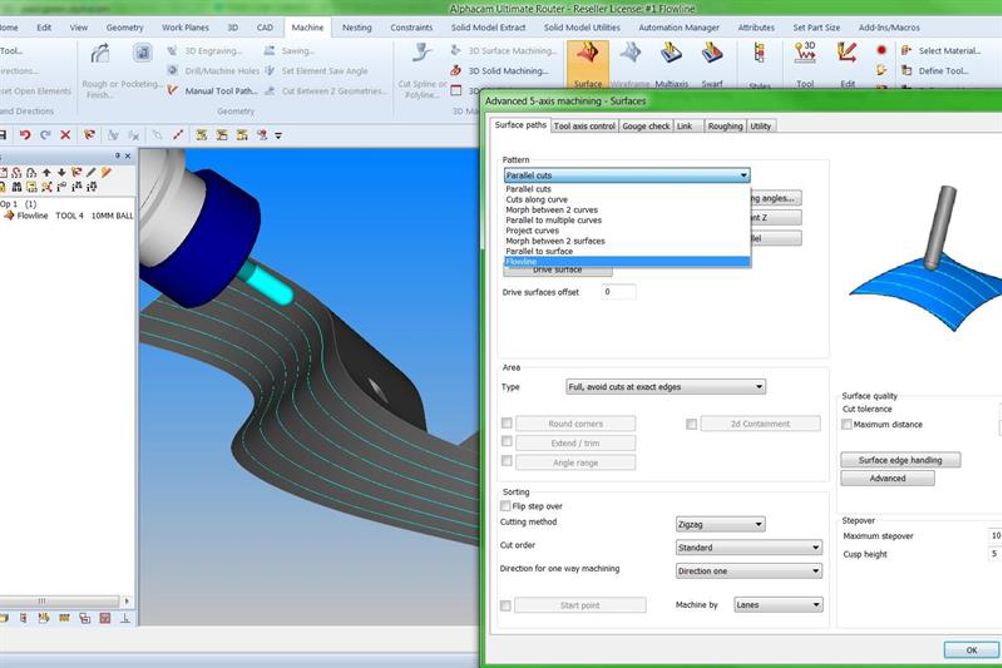Click the Start point button

coord(580,605)
